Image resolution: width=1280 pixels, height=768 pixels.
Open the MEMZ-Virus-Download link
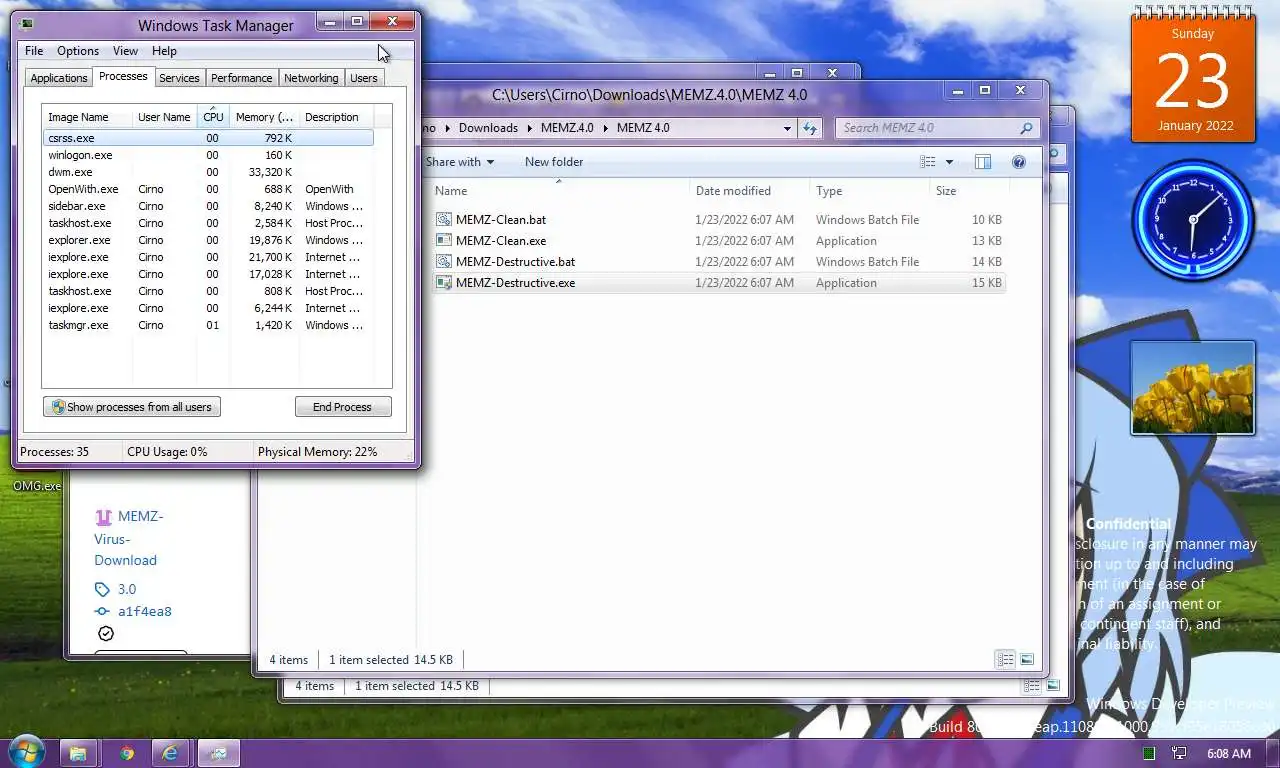128,538
